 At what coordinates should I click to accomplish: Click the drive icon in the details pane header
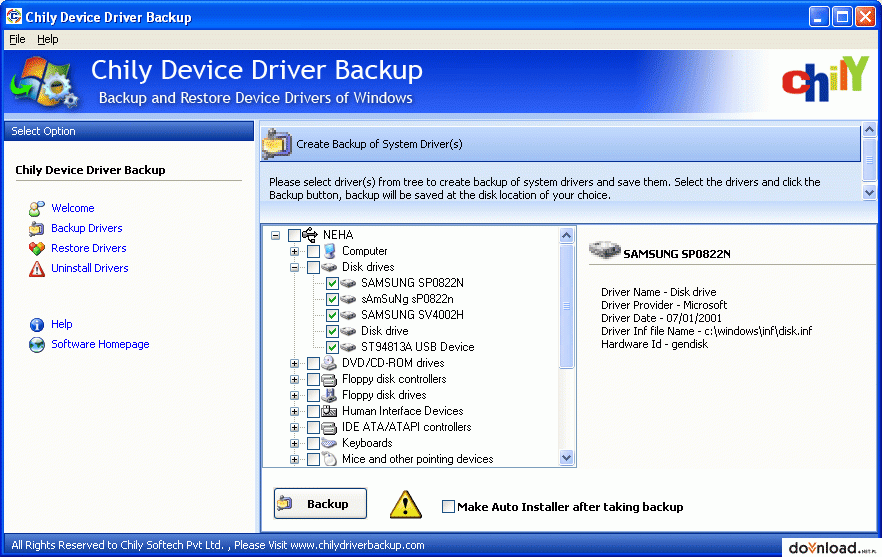click(x=605, y=249)
